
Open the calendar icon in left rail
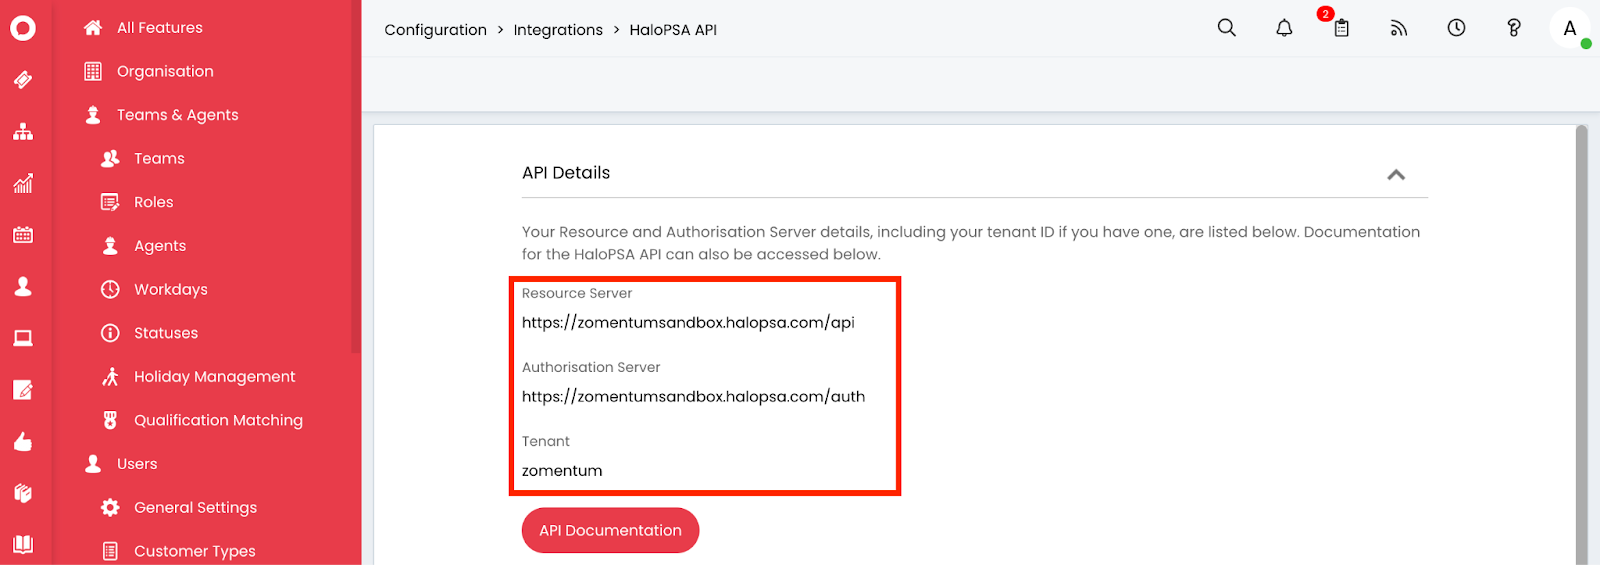pyautogui.click(x=23, y=235)
